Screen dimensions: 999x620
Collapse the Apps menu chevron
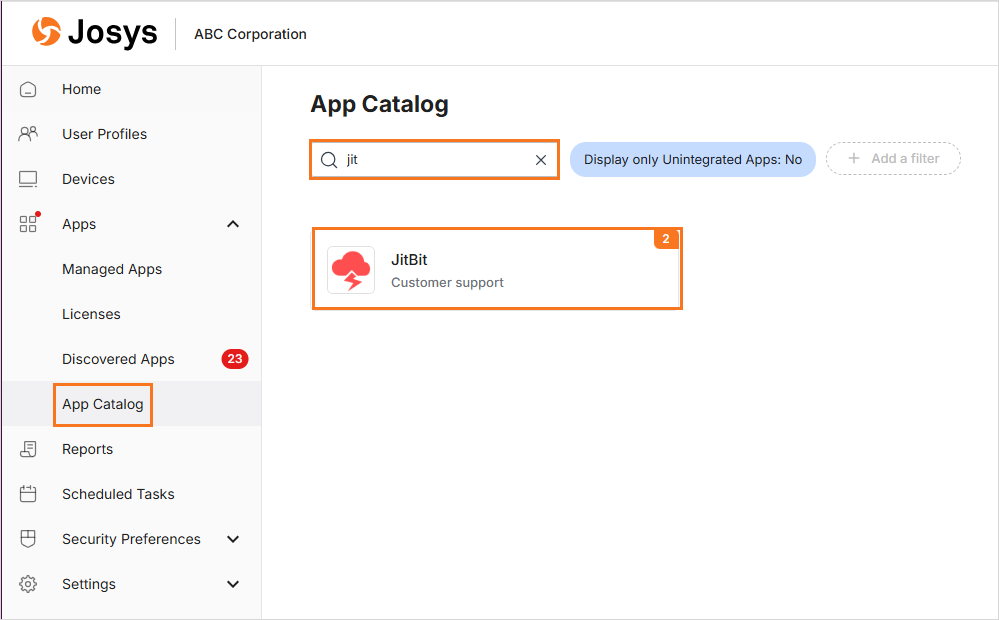233,224
